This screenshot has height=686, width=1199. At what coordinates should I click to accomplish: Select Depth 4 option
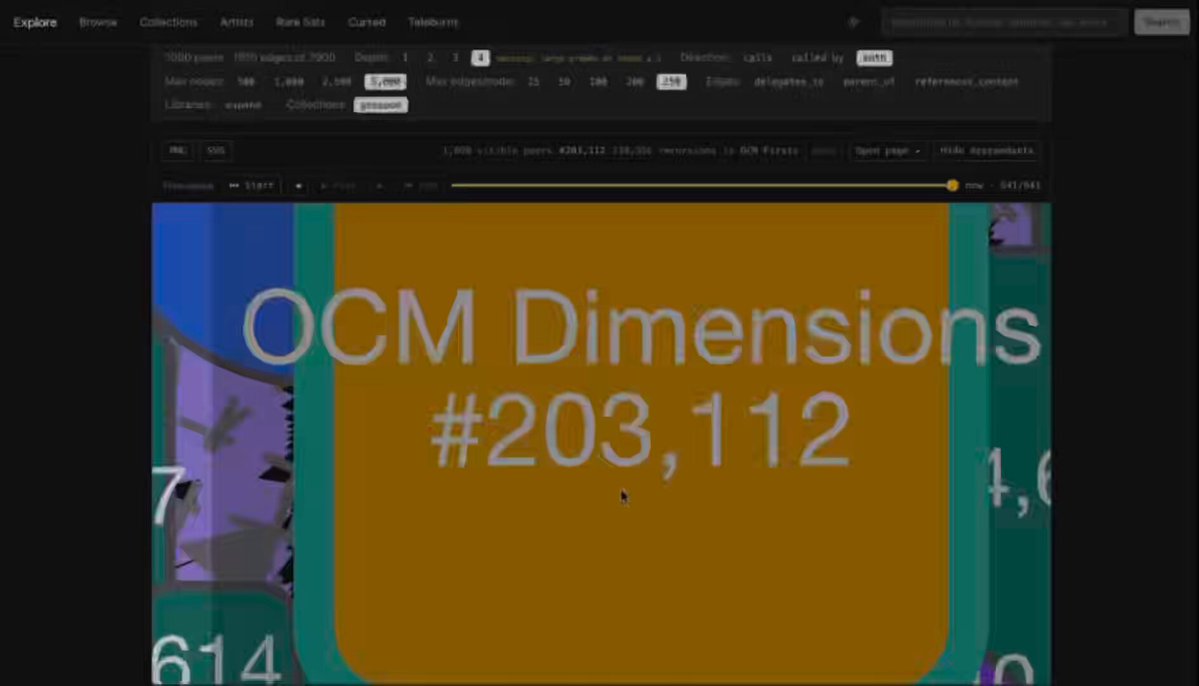(480, 58)
